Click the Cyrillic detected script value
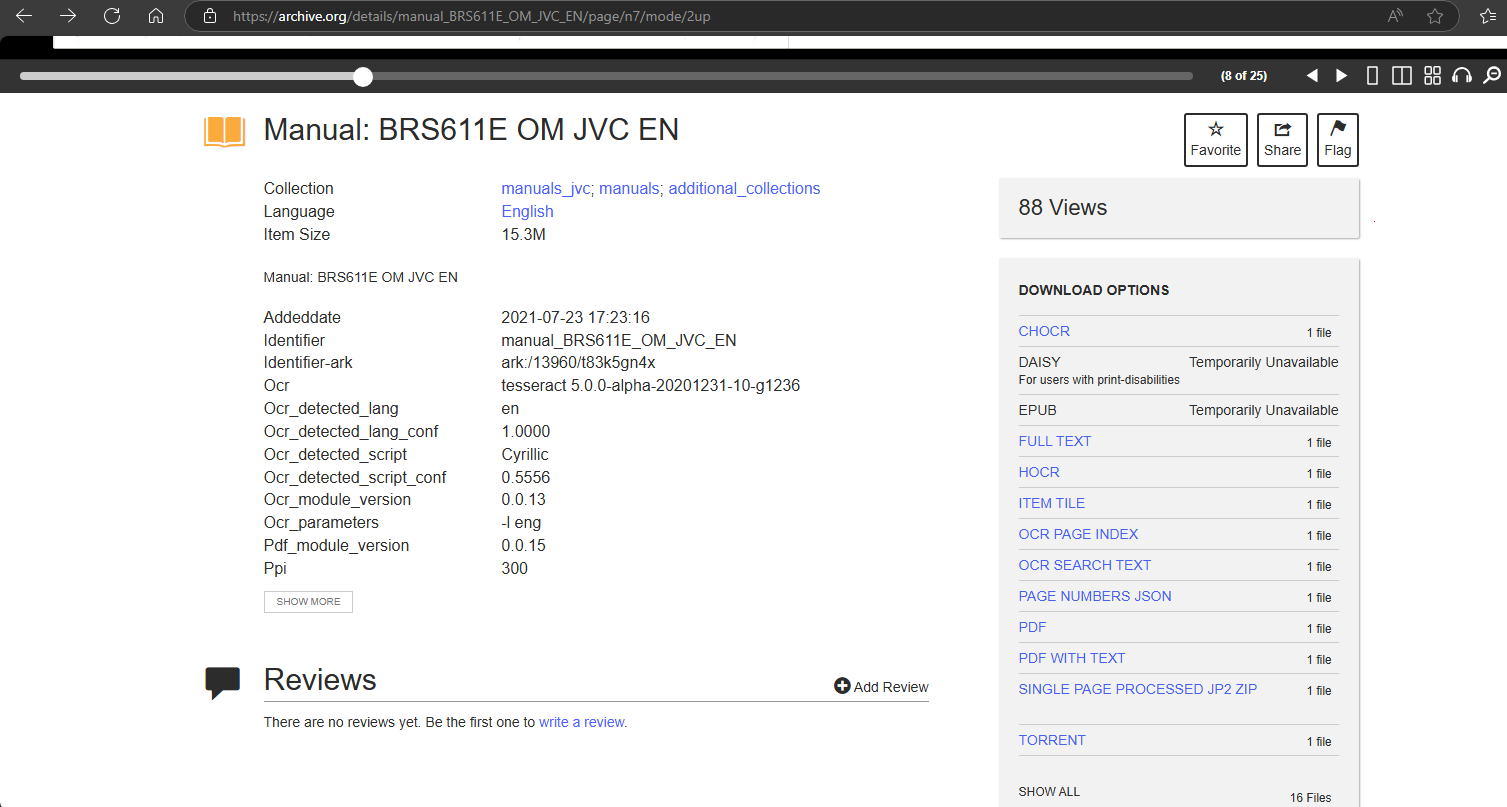 (x=525, y=454)
